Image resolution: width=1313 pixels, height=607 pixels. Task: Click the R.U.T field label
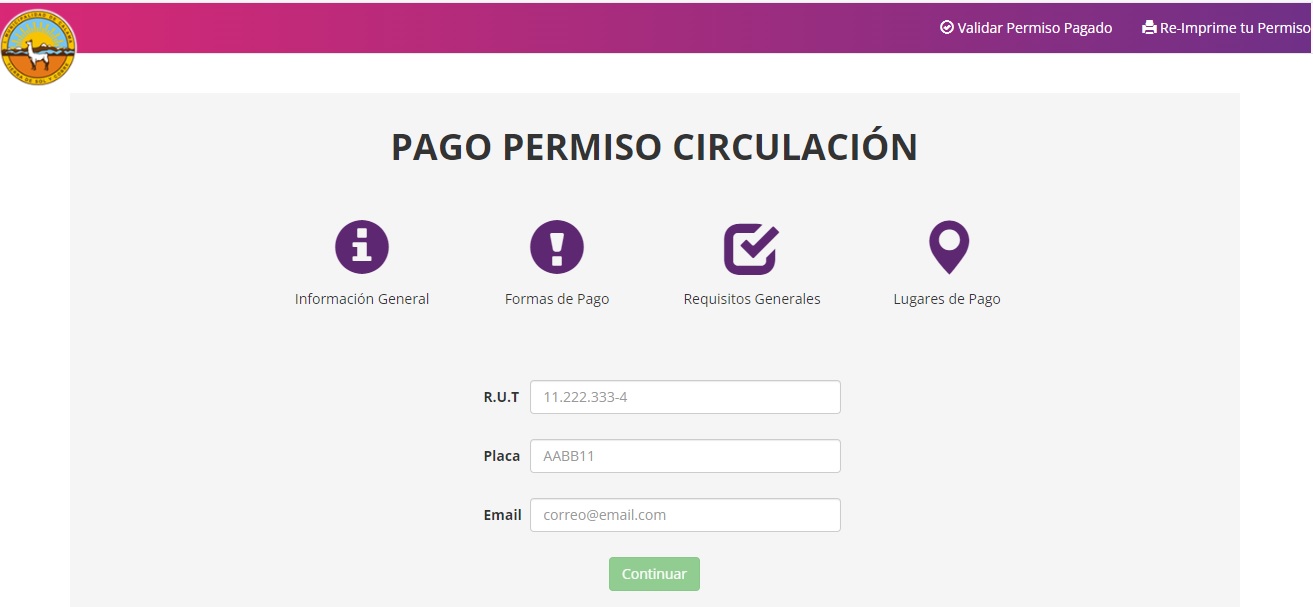tap(503, 396)
